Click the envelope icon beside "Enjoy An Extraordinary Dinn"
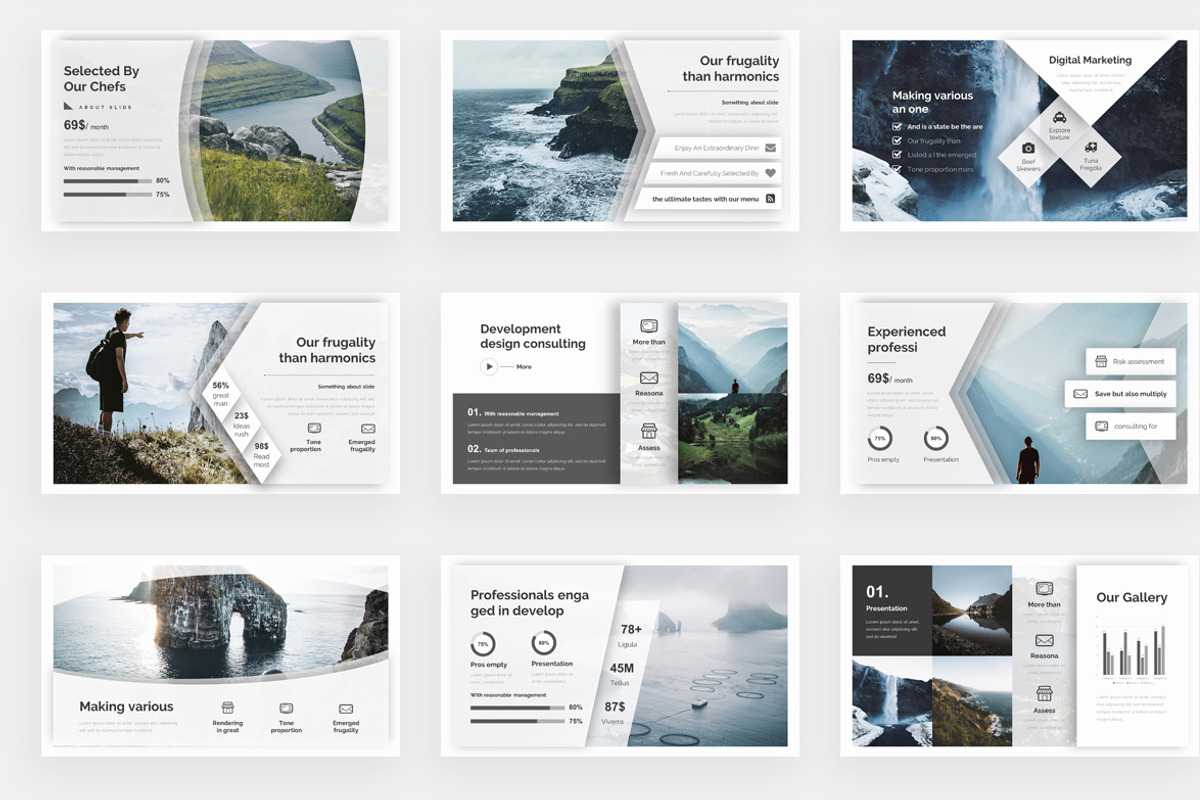 click(770, 148)
